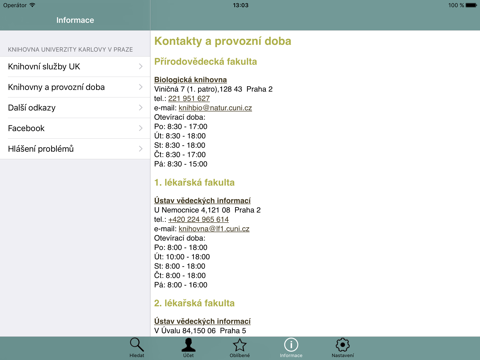480x360 pixels.
Task: Open Ústav vědeckých informací under 1. lékařská fakulta
Action: coord(202,201)
